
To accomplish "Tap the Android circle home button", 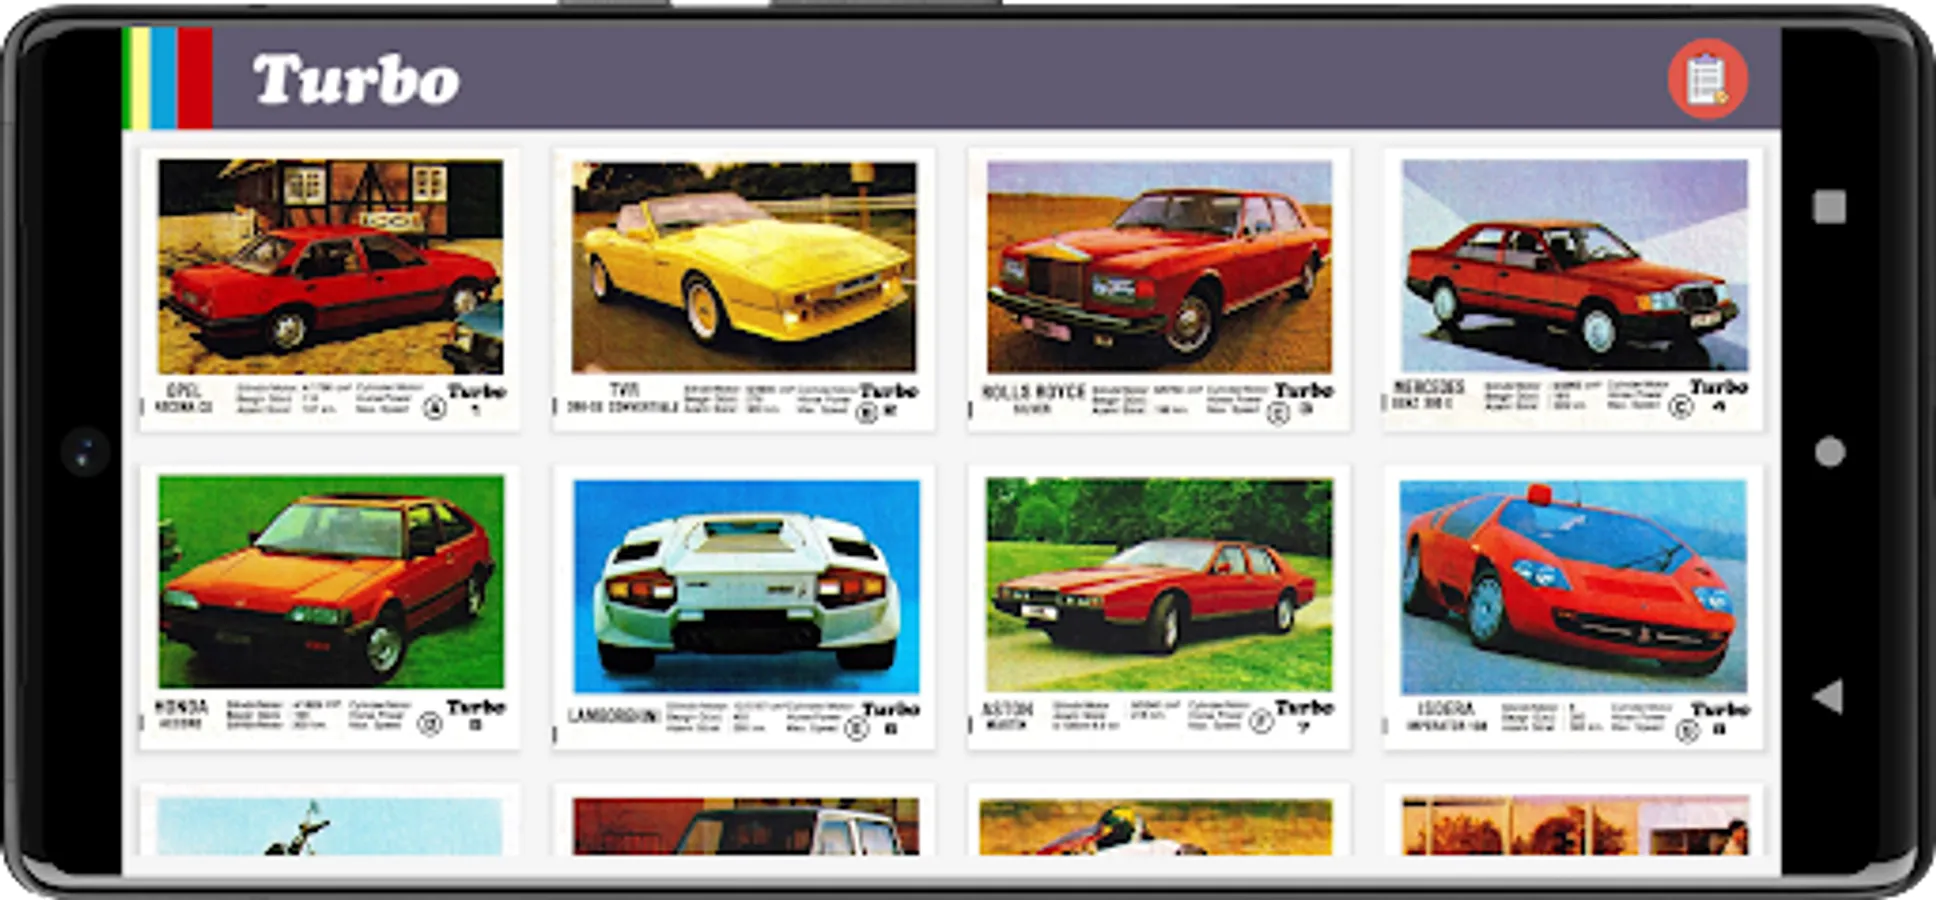I will [x=1829, y=452].
